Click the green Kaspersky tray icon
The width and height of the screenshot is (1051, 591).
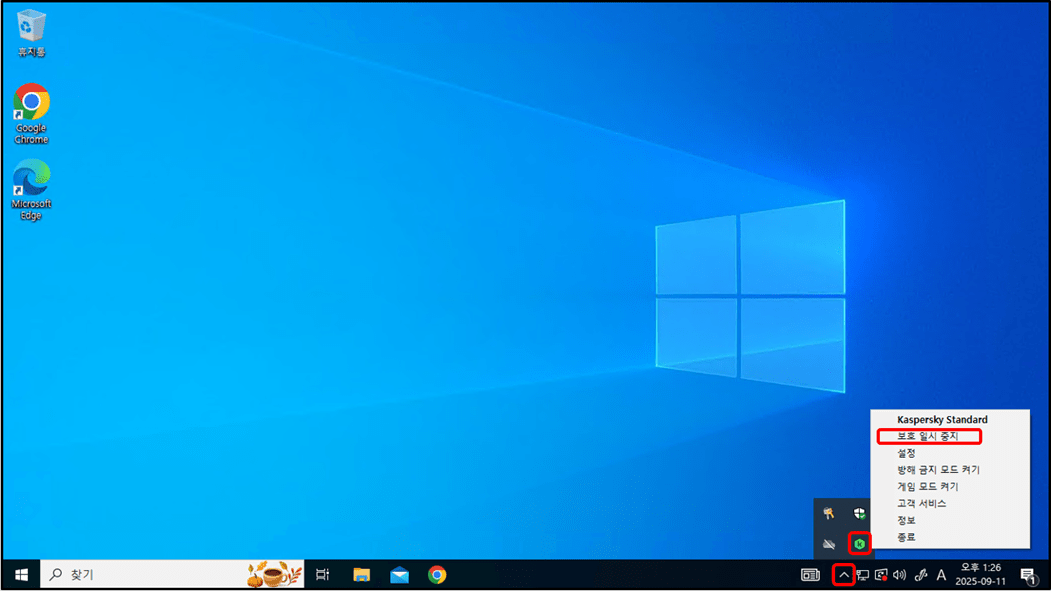click(x=859, y=543)
